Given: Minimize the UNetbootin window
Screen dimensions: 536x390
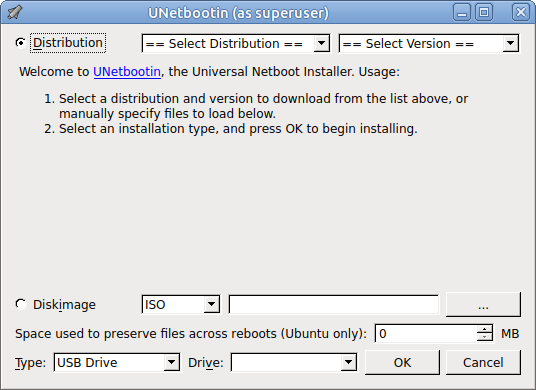Looking at the screenshot, I should (462, 13).
